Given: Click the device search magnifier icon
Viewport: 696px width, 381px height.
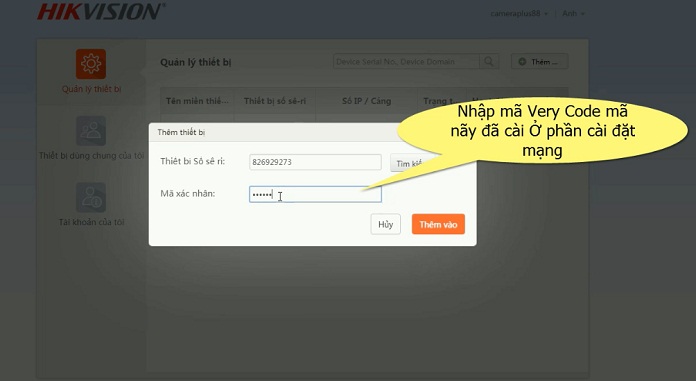Looking at the screenshot, I should (x=489, y=61).
